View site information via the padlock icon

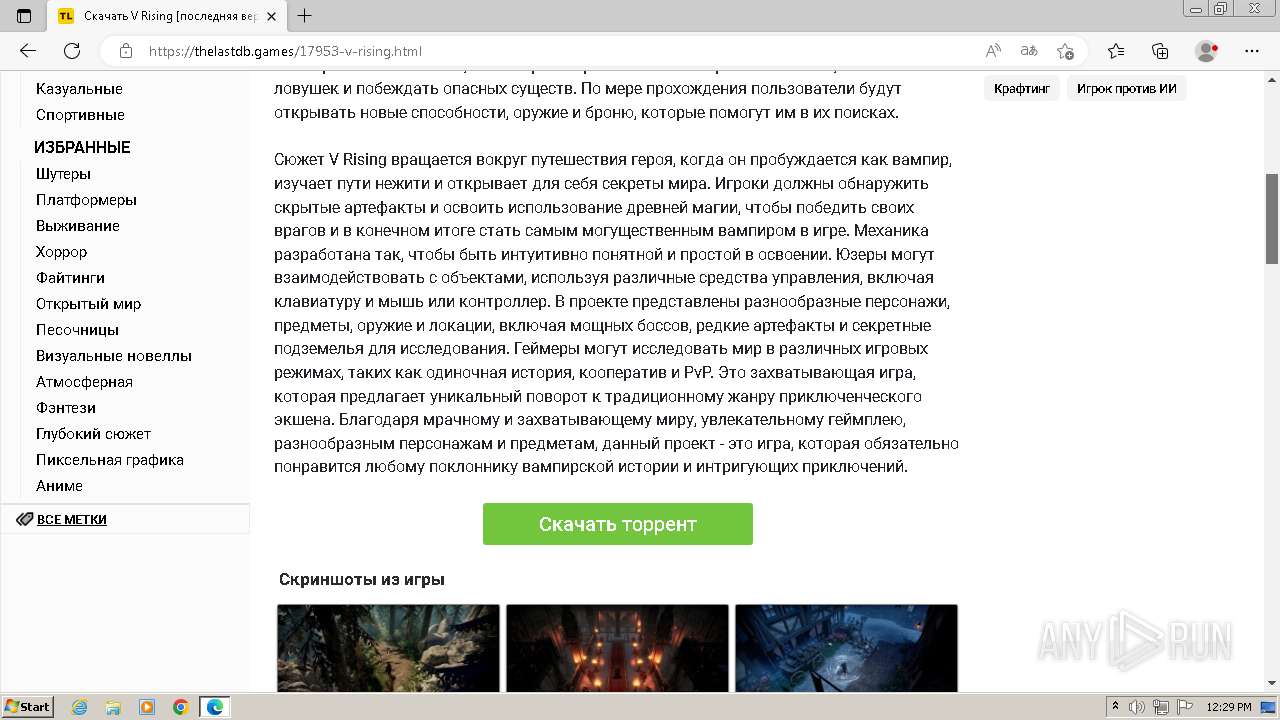126,51
